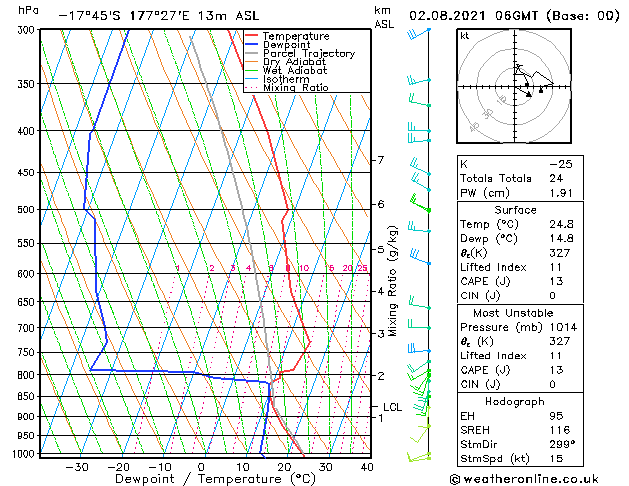Click the green wind barb at 500 hPa
The height and width of the screenshot is (486, 629).
click(x=419, y=203)
